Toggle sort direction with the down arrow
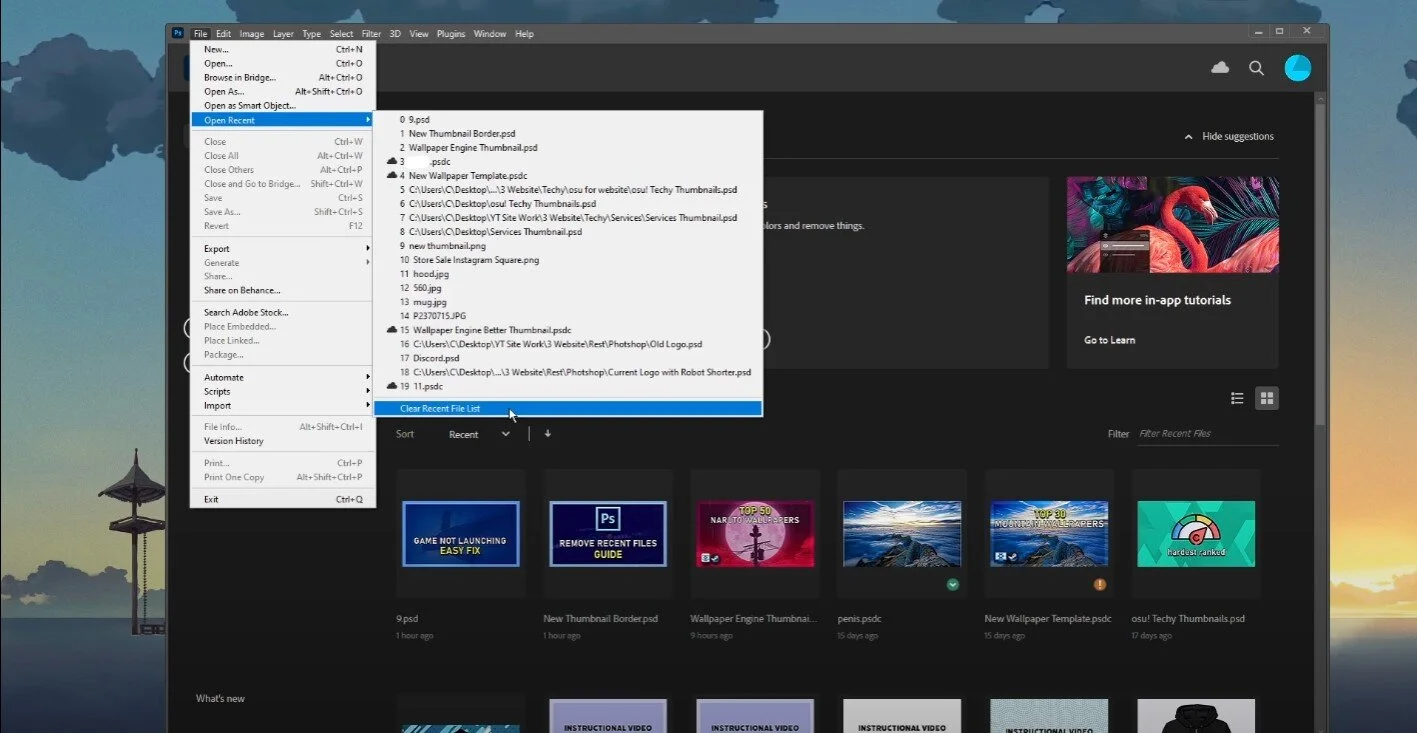Screen dimensions: 1417x733 click(x=547, y=433)
